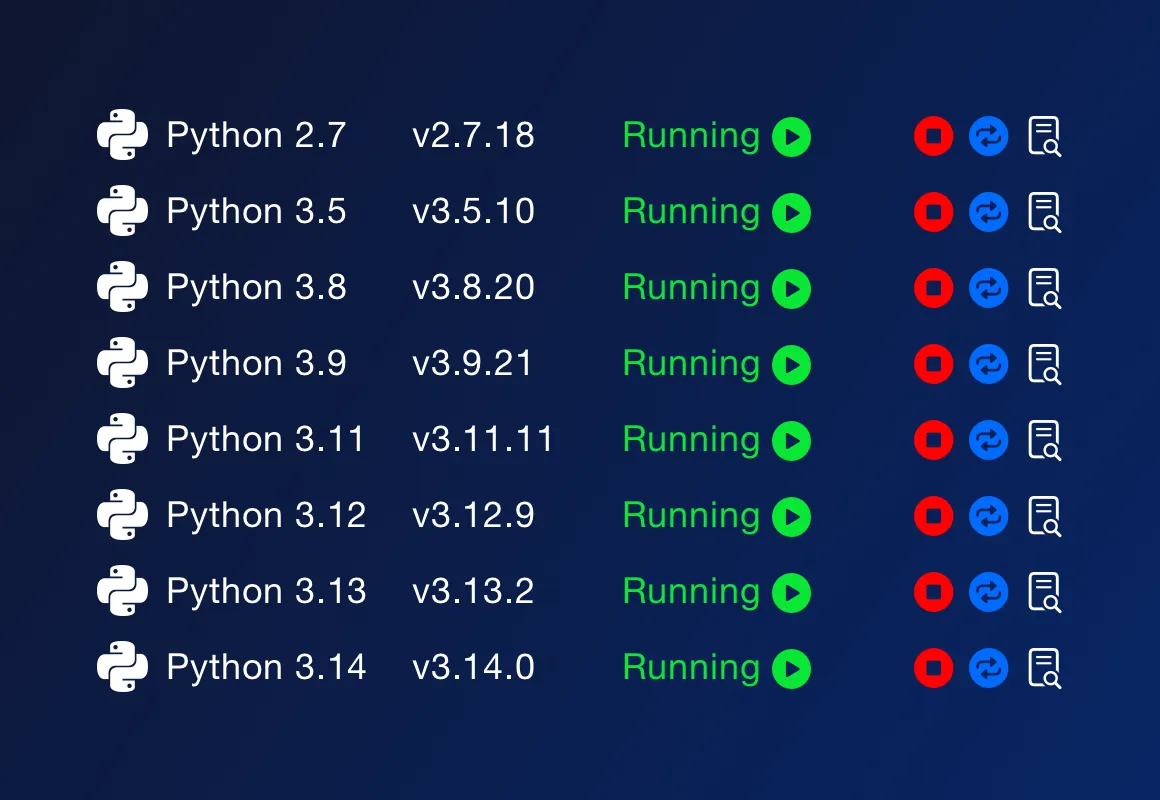
Task: View logs for Python 3.14
Action: tap(1045, 668)
